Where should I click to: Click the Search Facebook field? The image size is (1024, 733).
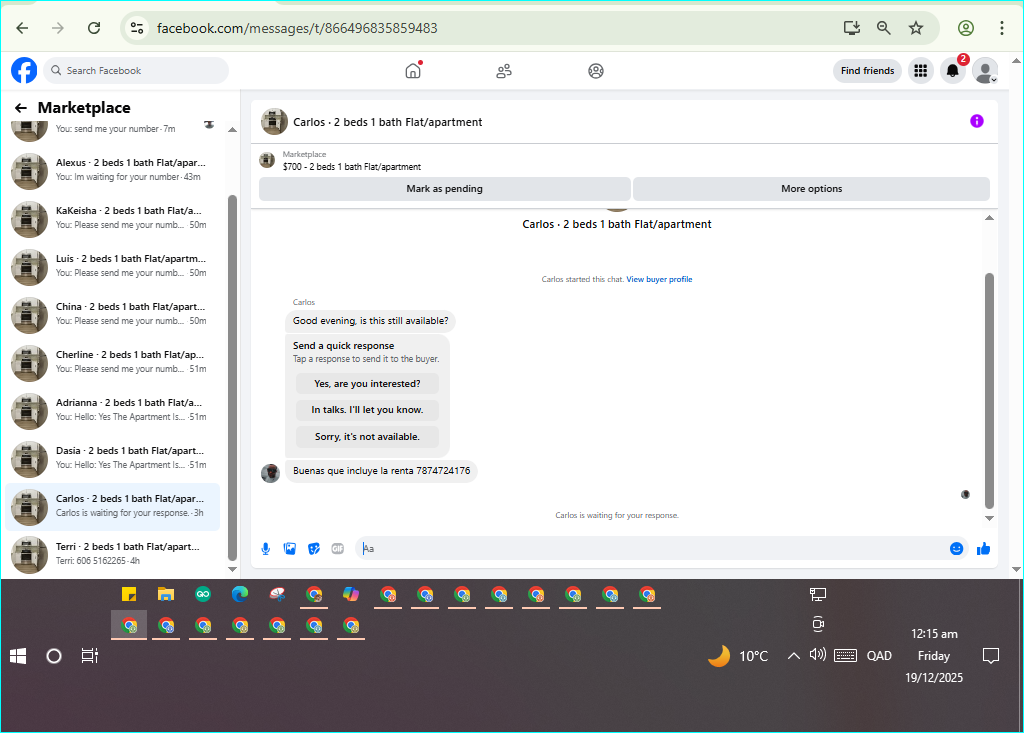[136, 71]
